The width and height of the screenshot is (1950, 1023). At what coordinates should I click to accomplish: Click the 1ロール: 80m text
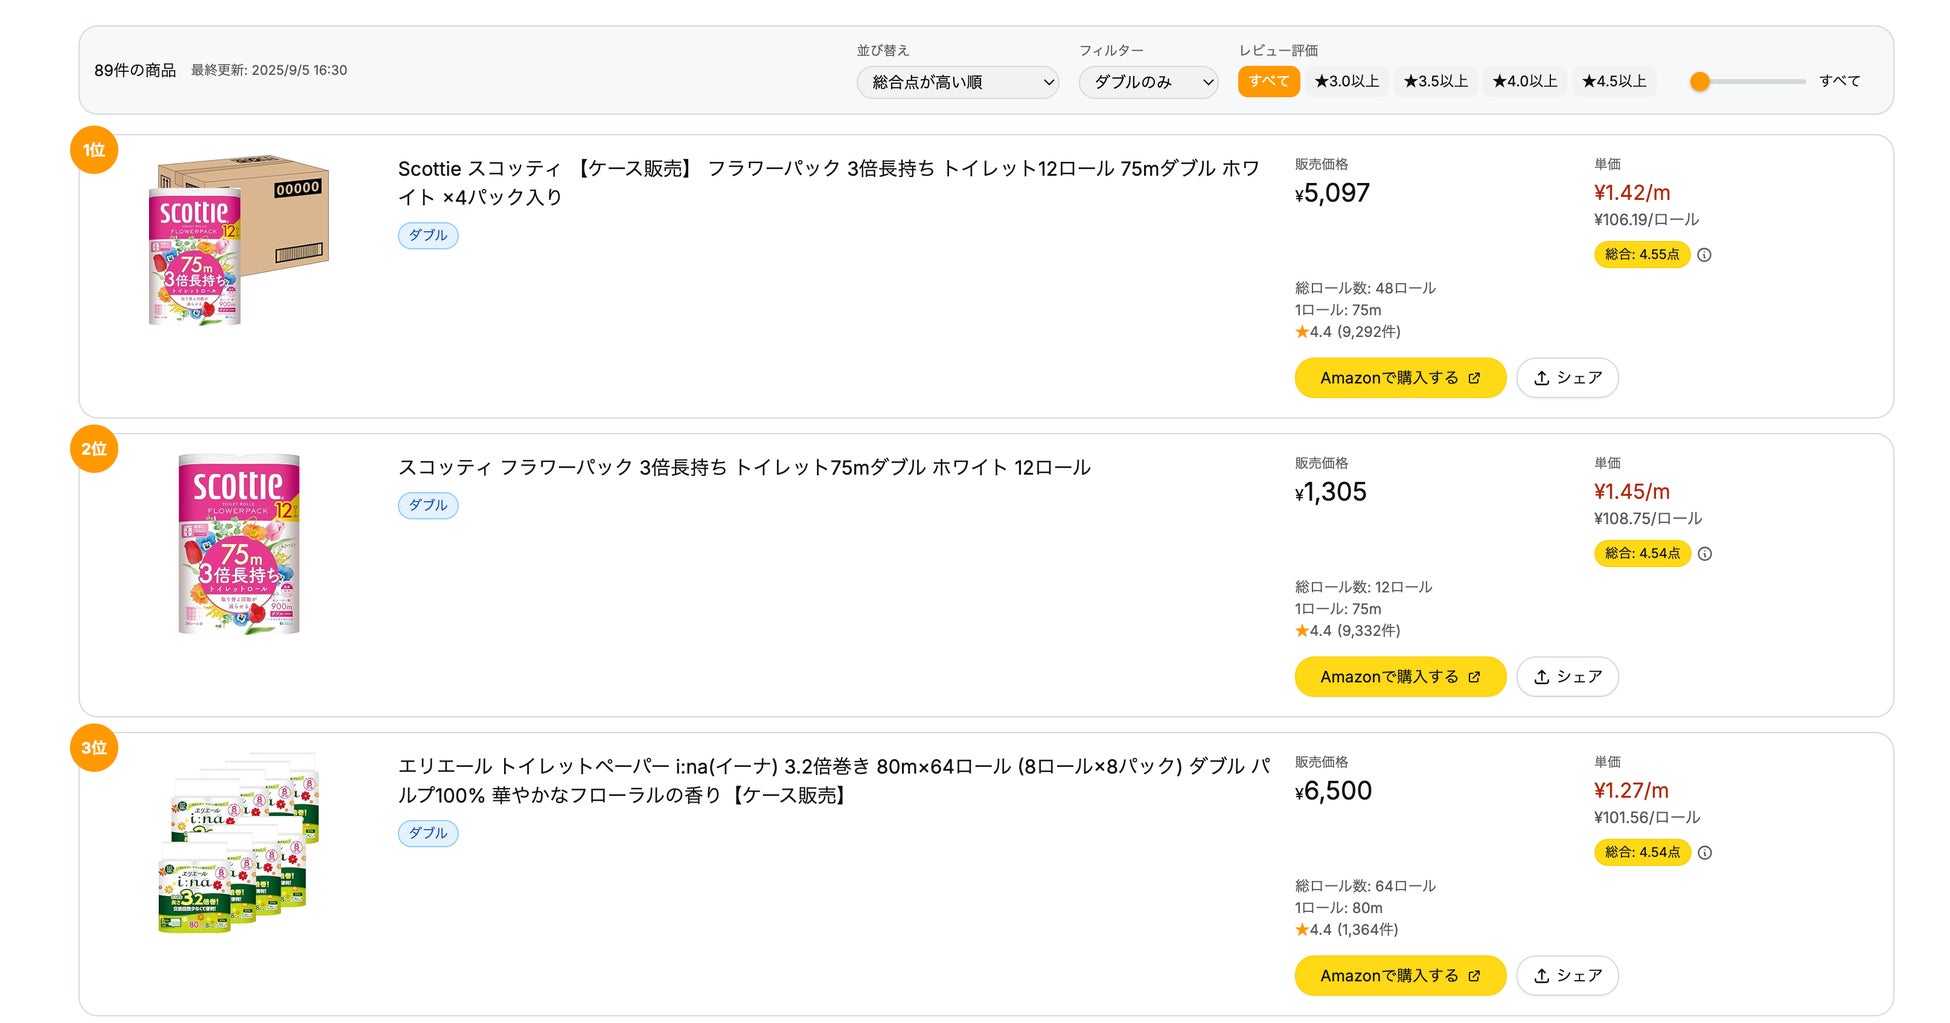pos(1339,908)
